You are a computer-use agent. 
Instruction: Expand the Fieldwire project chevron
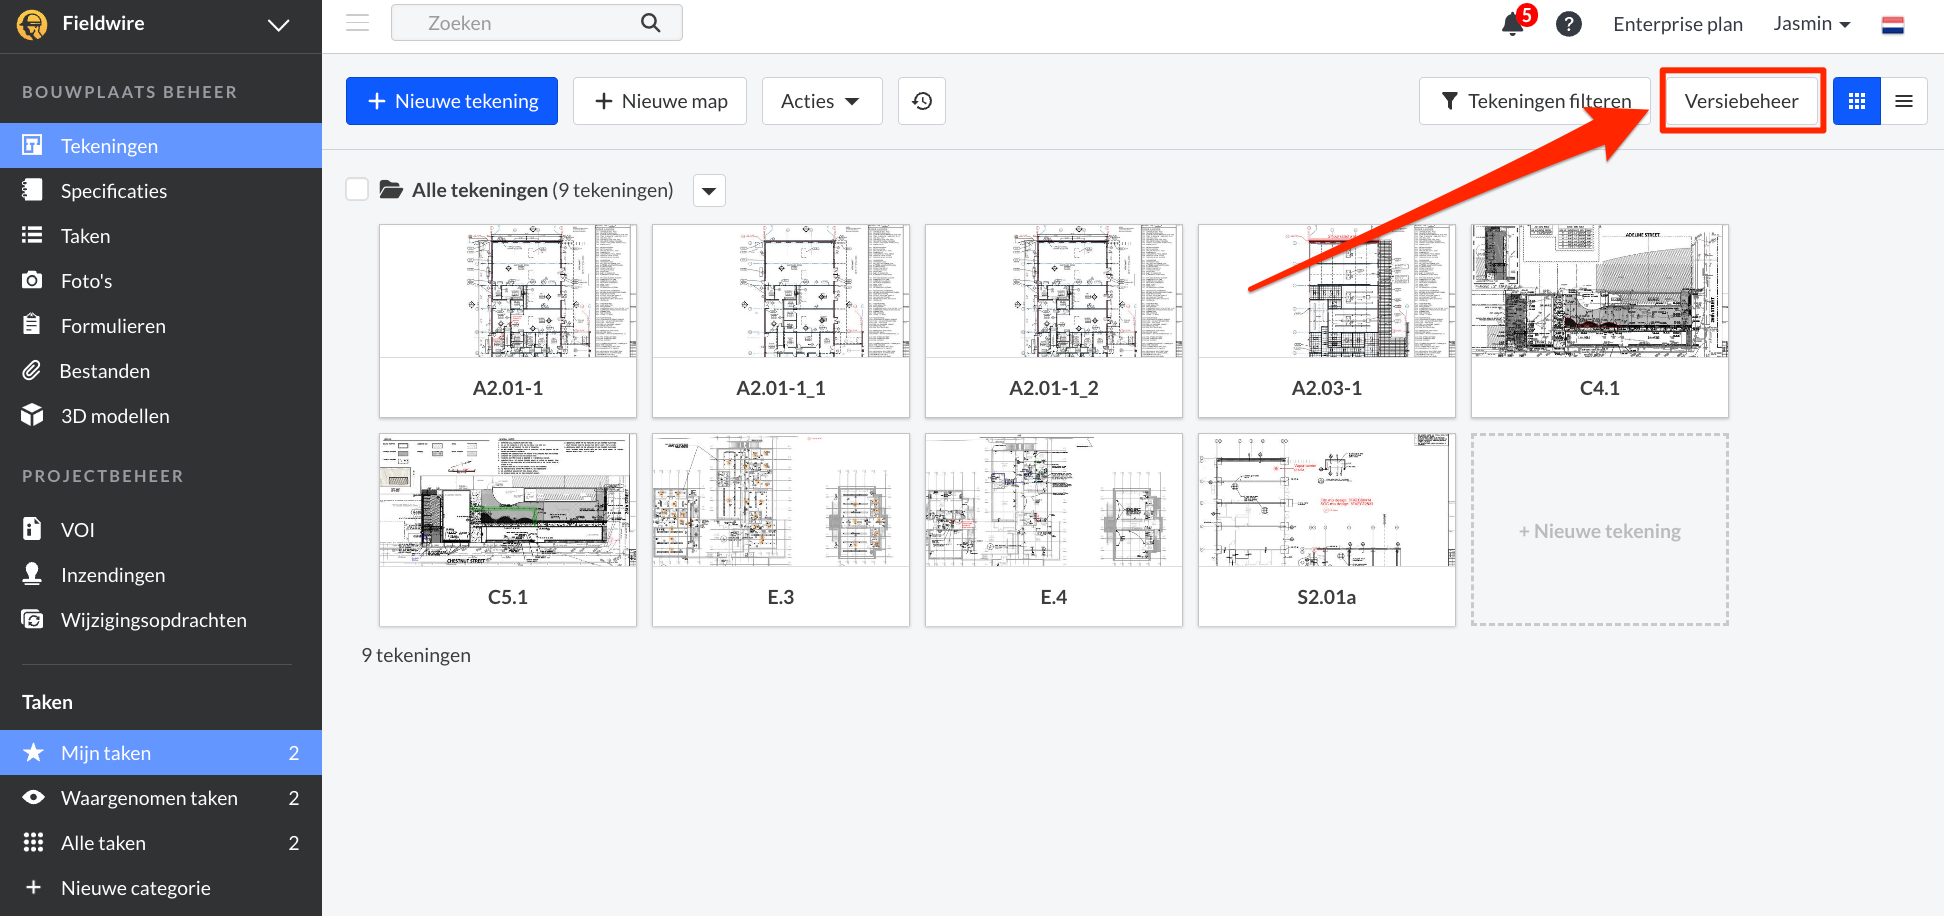point(279,25)
